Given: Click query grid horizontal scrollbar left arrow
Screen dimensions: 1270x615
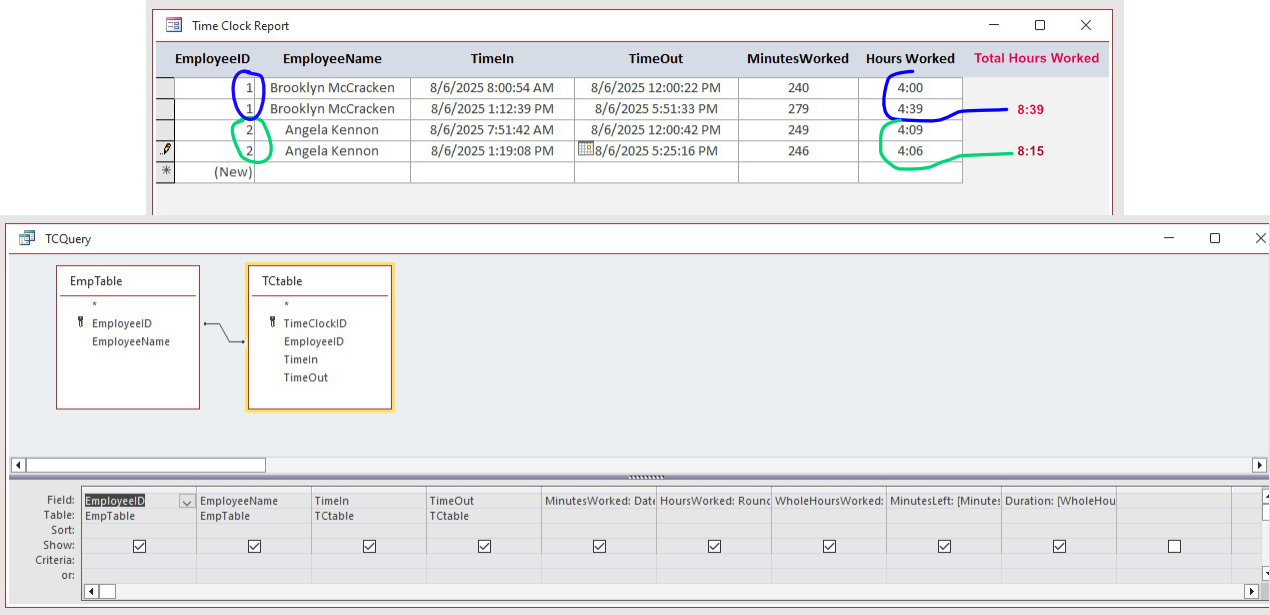Looking at the screenshot, I should coord(91,591).
